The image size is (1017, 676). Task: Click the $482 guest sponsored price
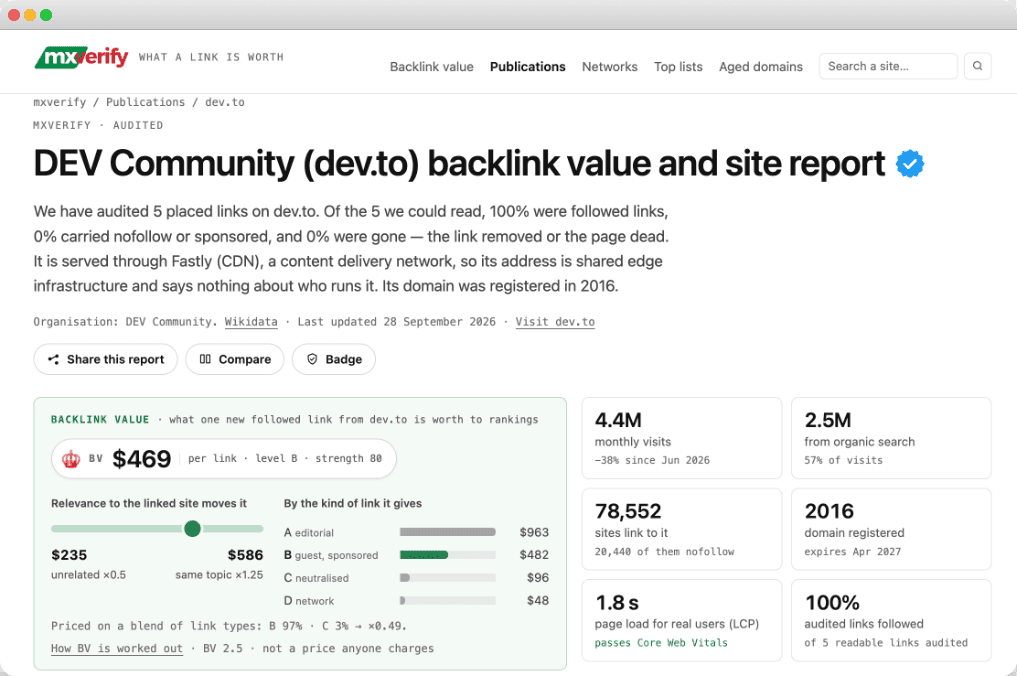point(534,555)
